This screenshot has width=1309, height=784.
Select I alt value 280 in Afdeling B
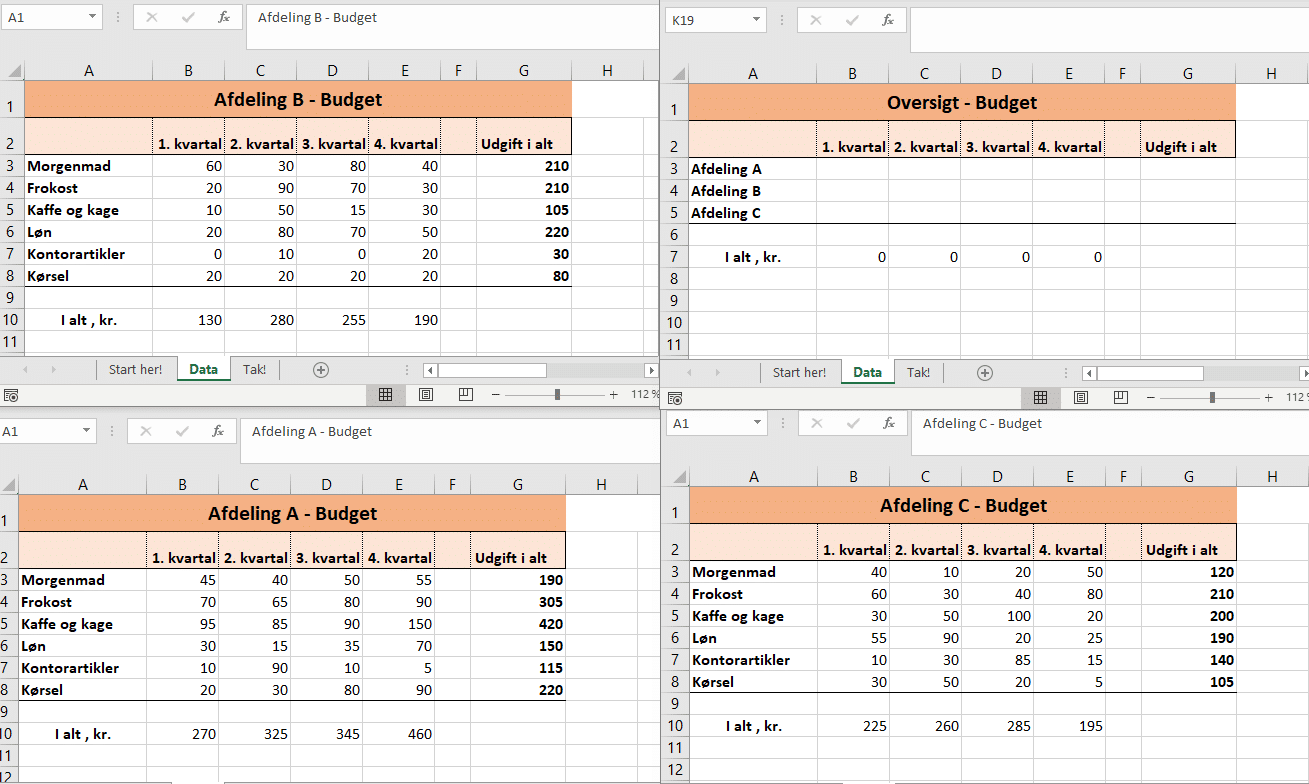[x=260, y=320]
